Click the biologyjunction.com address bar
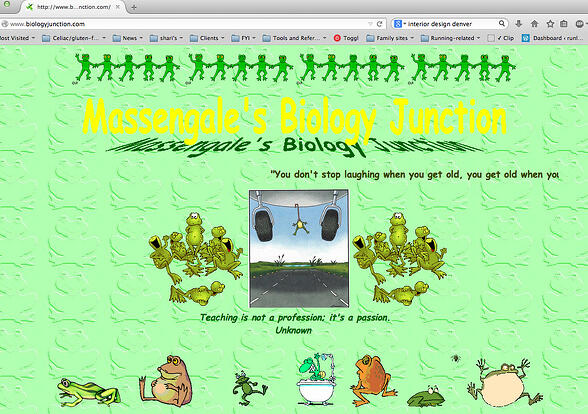 pyautogui.click(x=188, y=24)
